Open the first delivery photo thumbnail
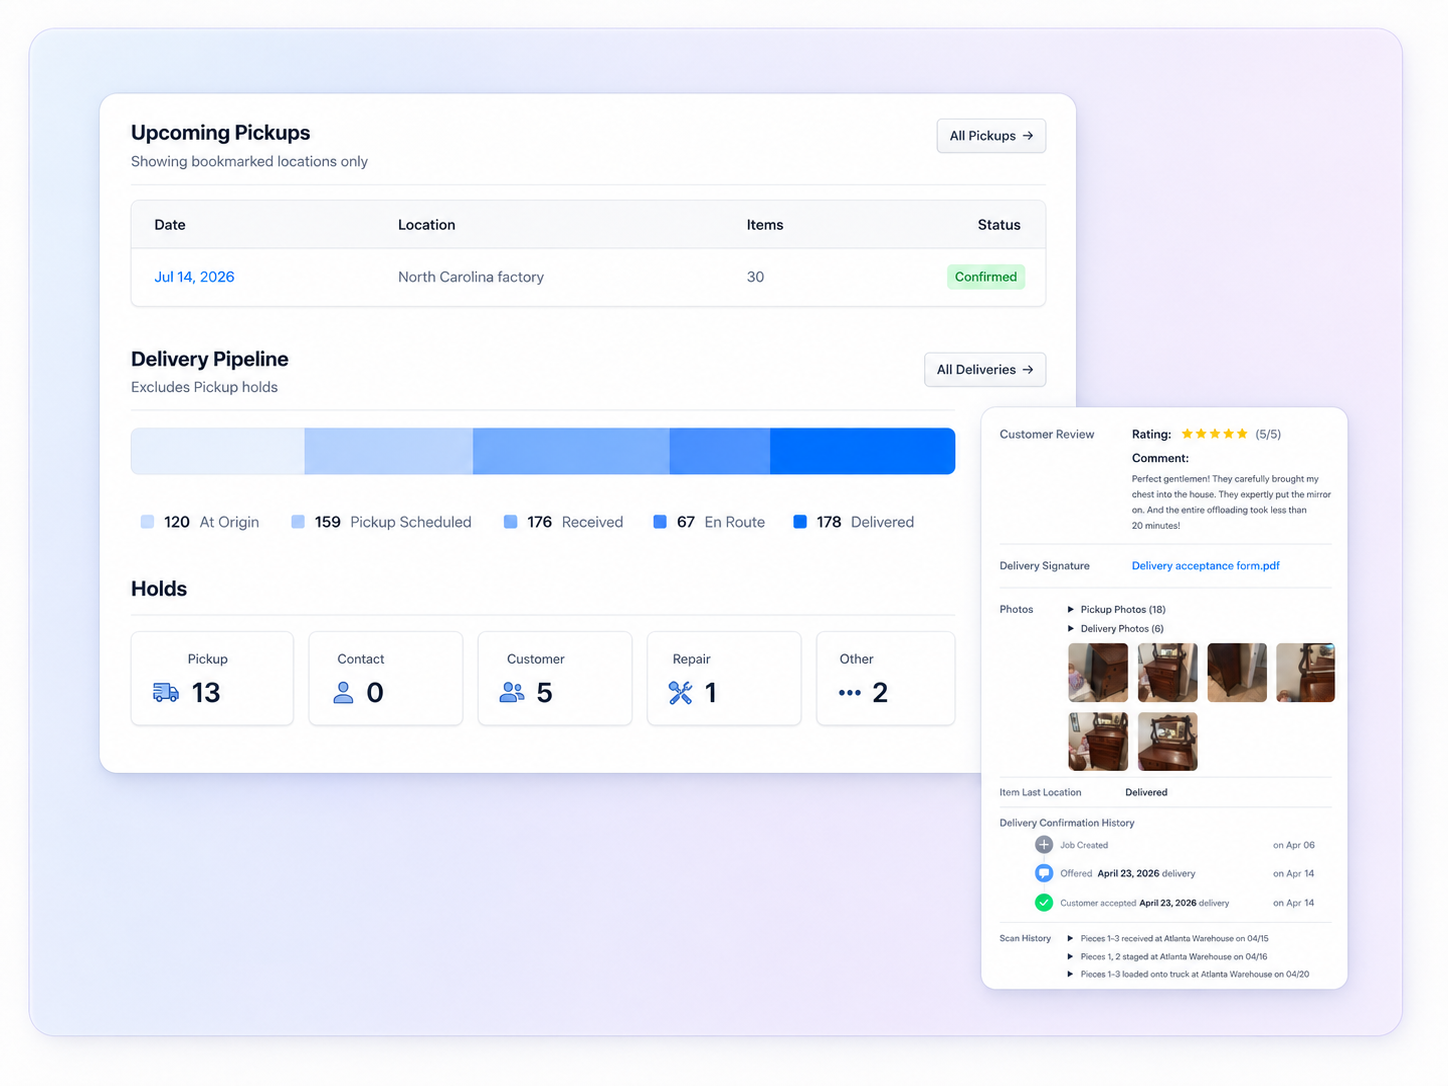This screenshot has height=1086, width=1448. [x=1098, y=672]
